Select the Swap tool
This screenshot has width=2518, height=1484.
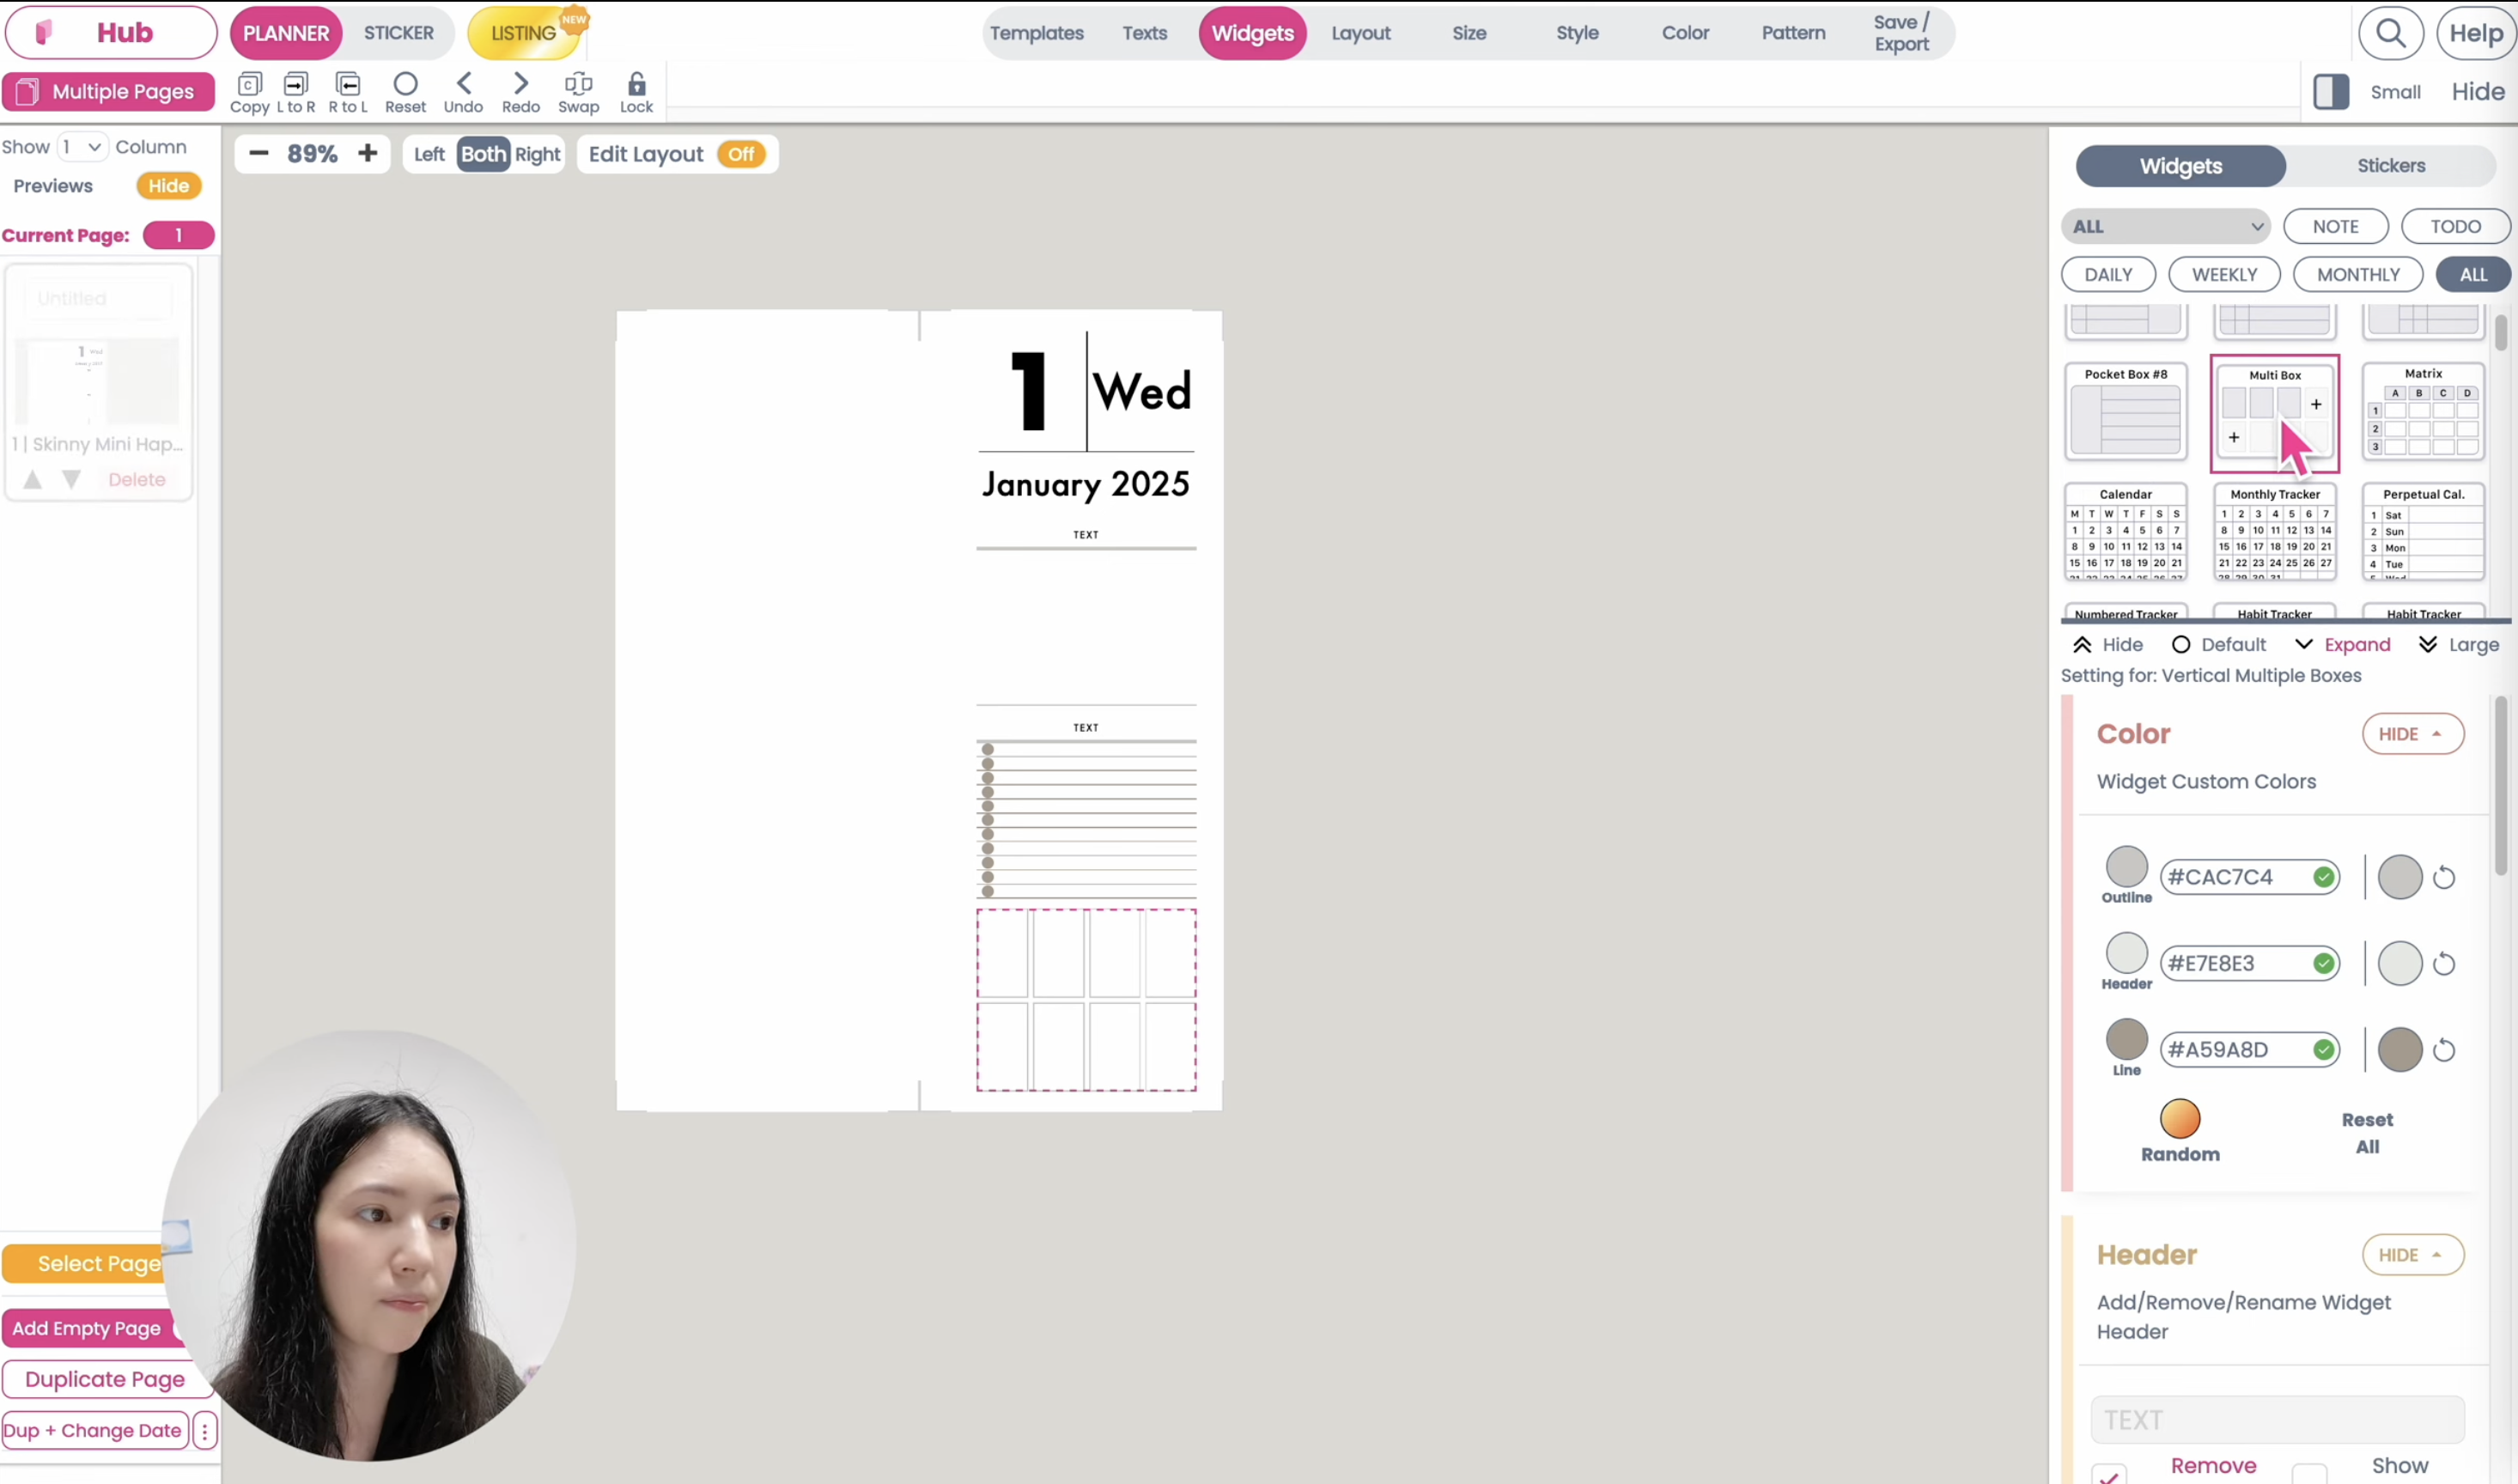(578, 92)
